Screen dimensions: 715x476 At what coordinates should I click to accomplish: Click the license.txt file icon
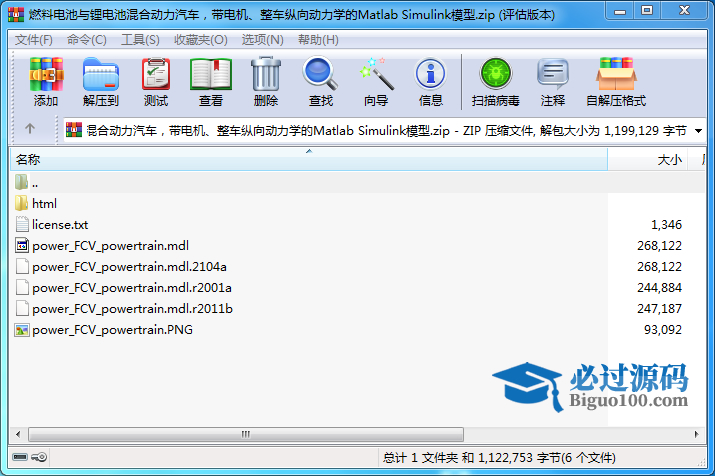[x=22, y=224]
